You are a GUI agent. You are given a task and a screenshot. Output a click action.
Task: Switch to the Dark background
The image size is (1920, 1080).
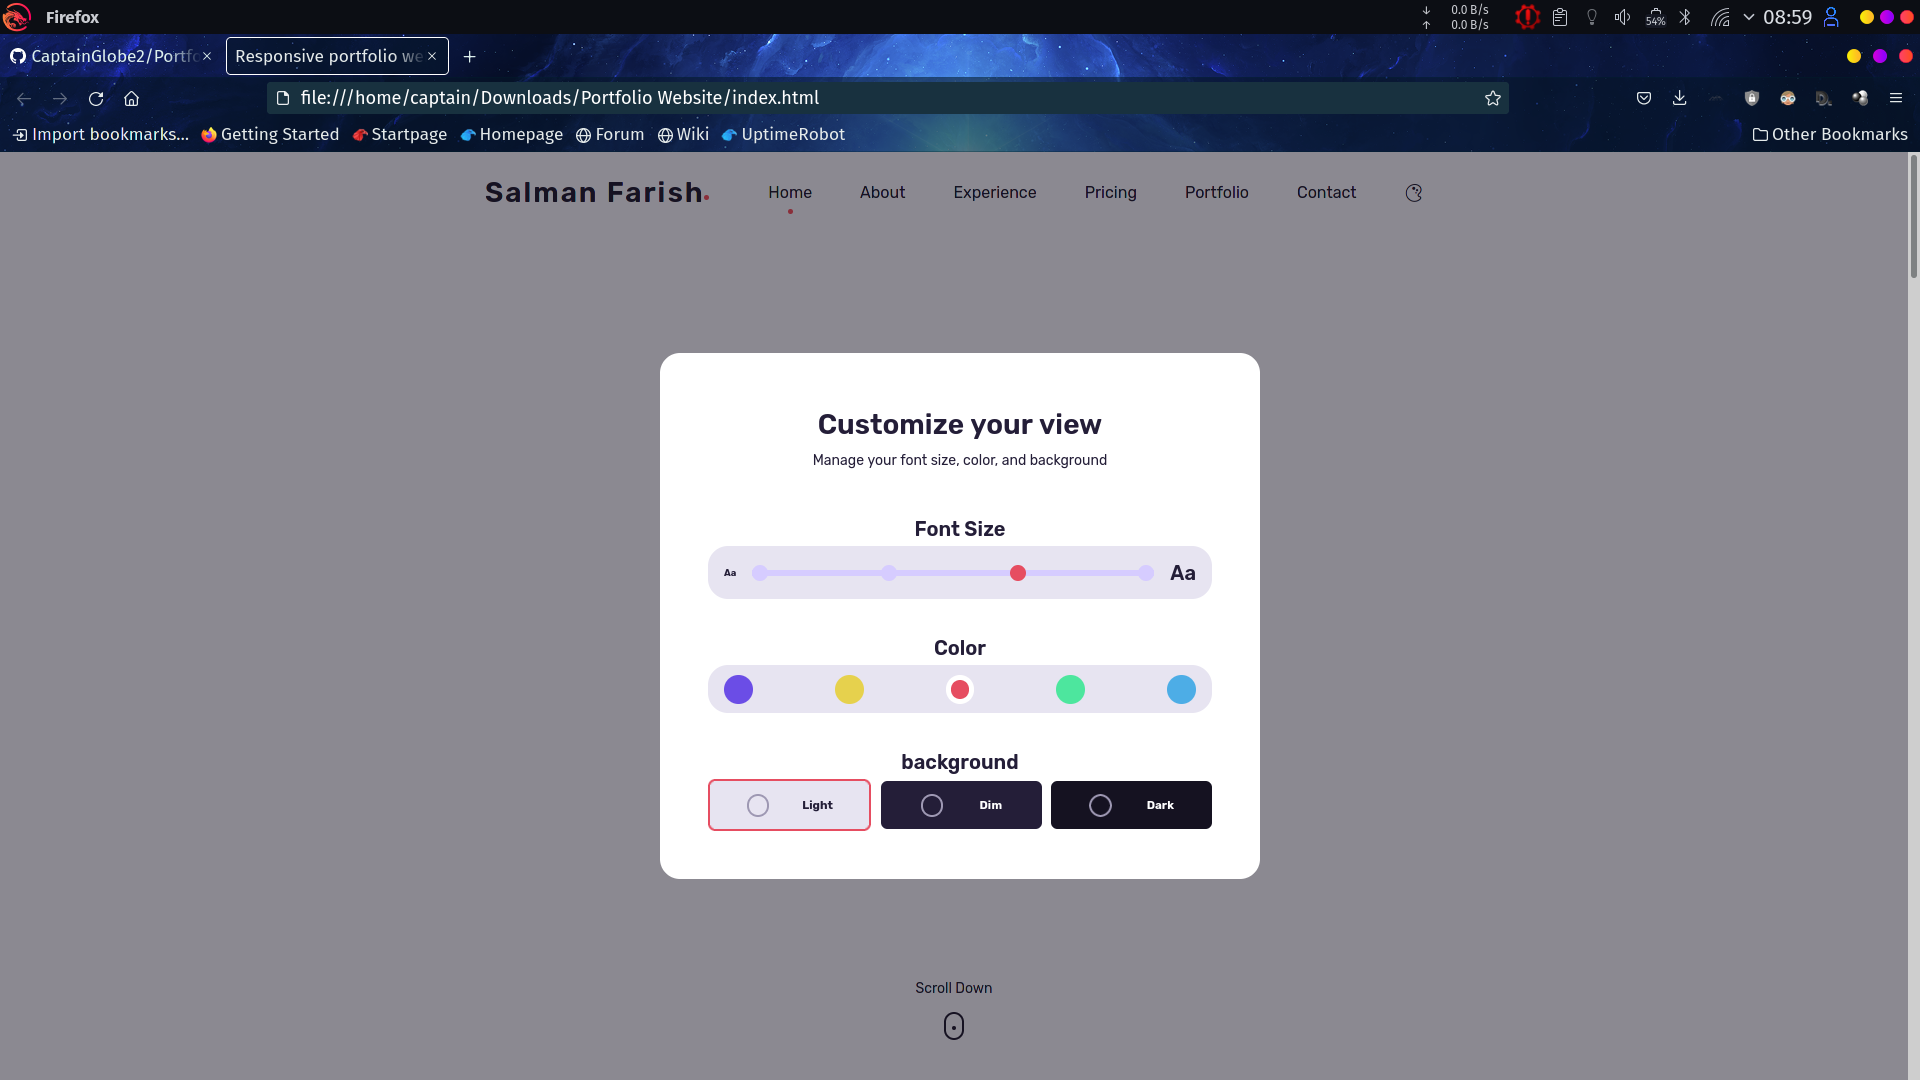click(1131, 805)
